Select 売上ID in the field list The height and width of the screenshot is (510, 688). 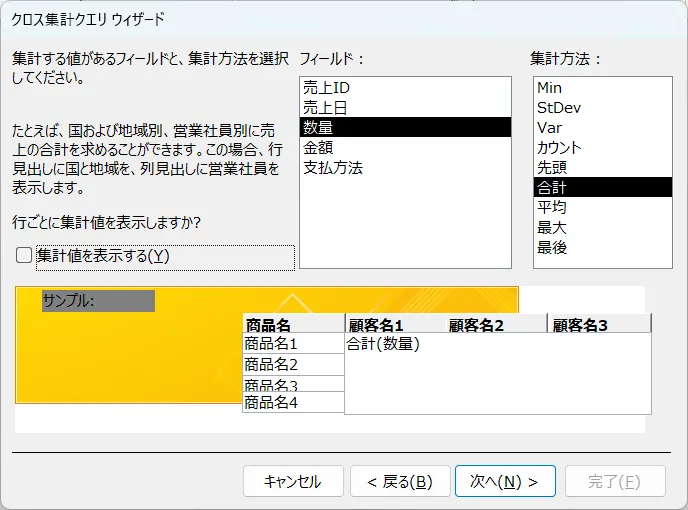point(405,87)
